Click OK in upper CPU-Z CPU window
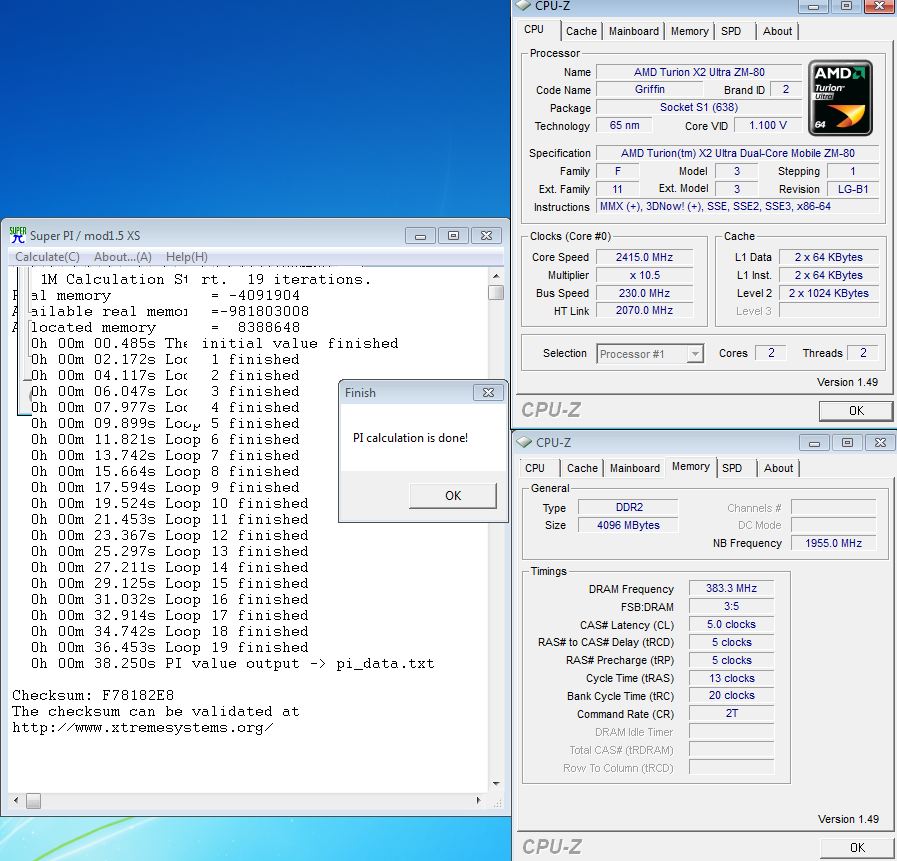The width and height of the screenshot is (897, 861). [x=856, y=411]
